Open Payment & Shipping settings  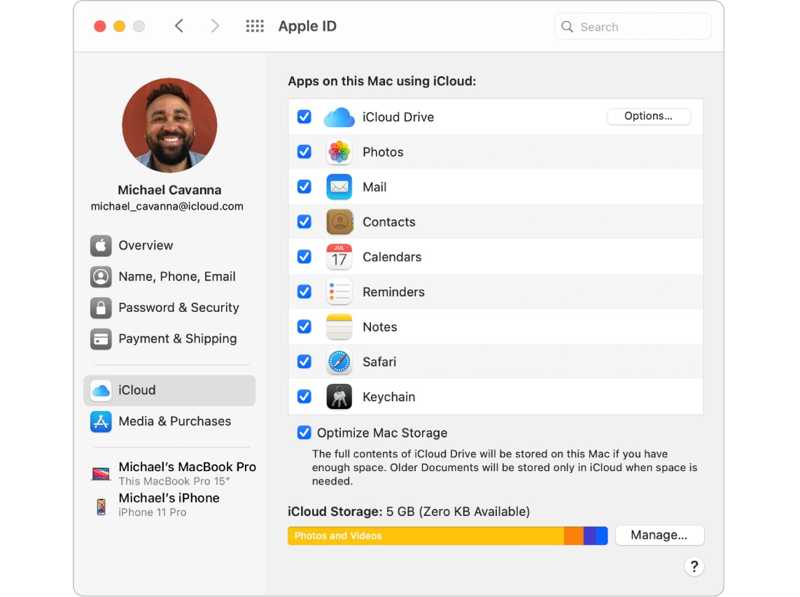[169, 339]
